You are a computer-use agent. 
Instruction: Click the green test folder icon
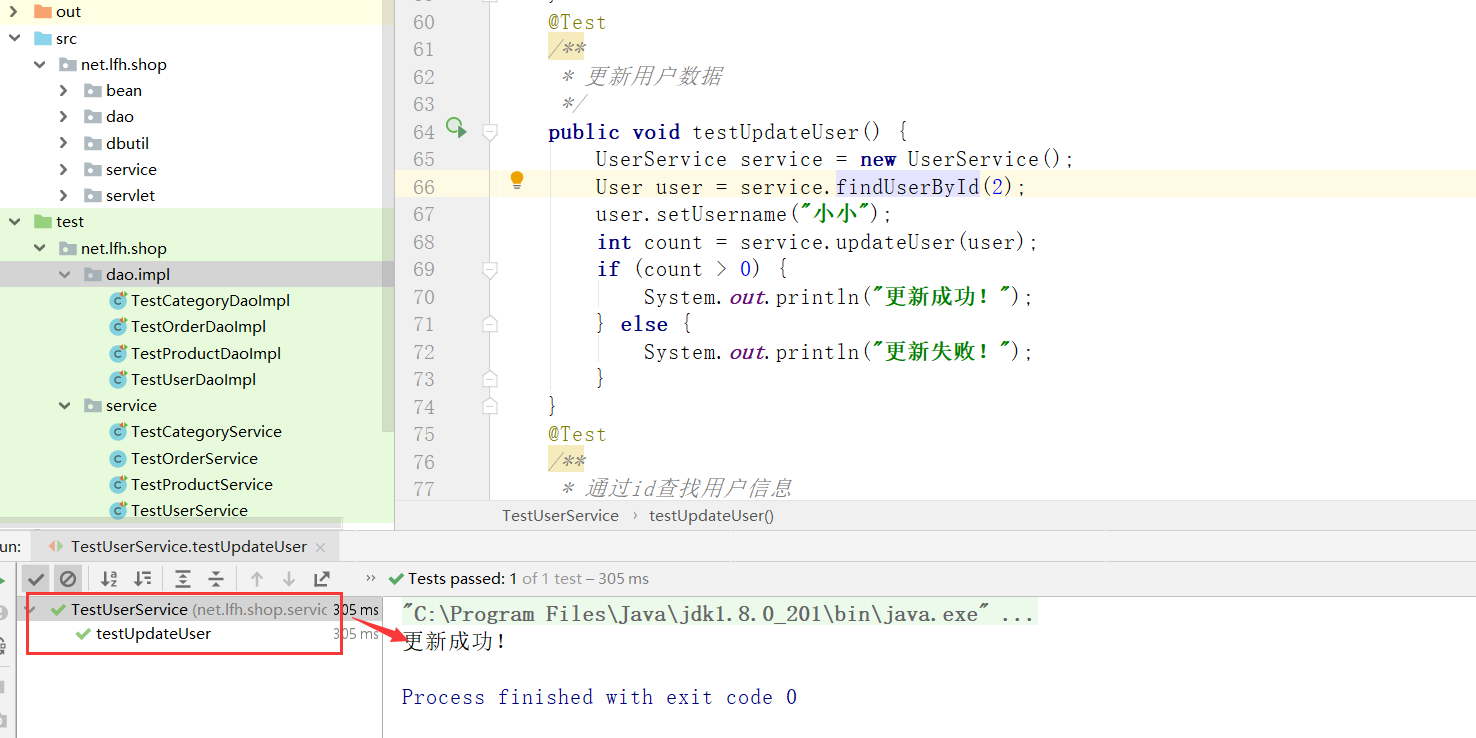coord(42,221)
